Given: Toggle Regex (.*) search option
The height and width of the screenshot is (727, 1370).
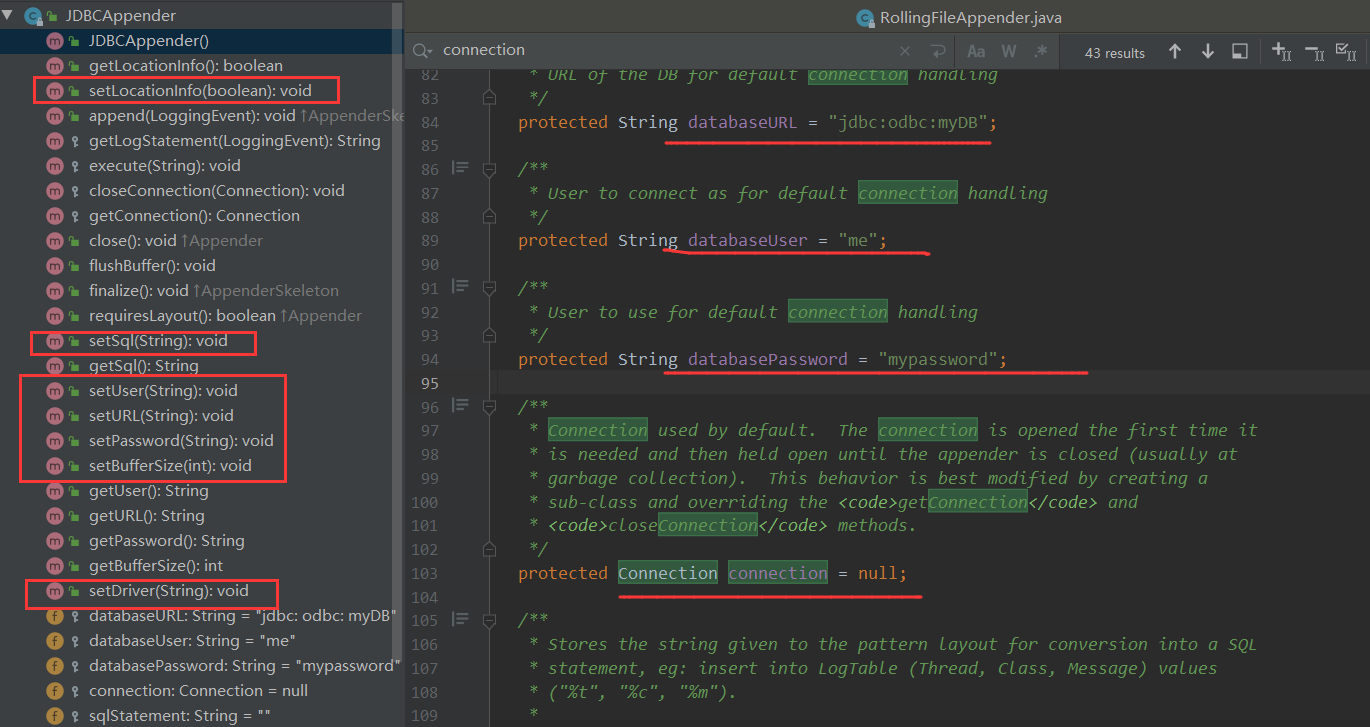Looking at the screenshot, I should coord(1040,51).
